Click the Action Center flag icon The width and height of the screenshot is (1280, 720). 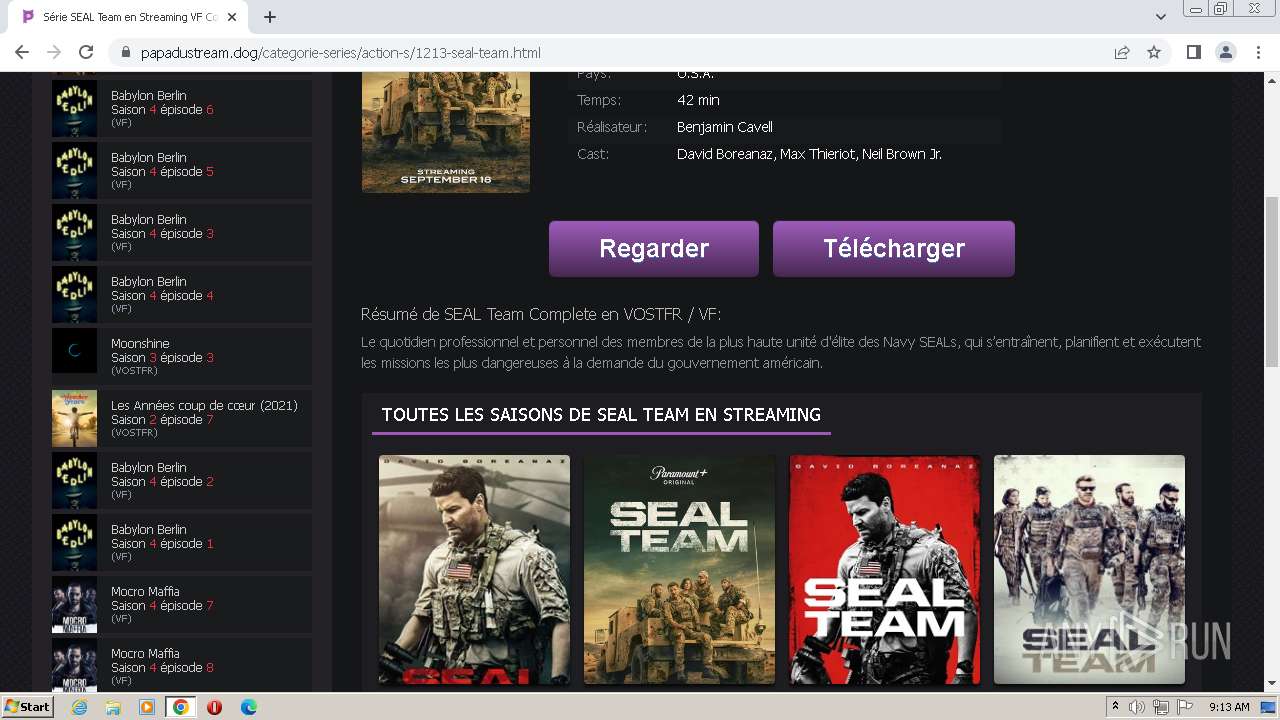point(1184,707)
